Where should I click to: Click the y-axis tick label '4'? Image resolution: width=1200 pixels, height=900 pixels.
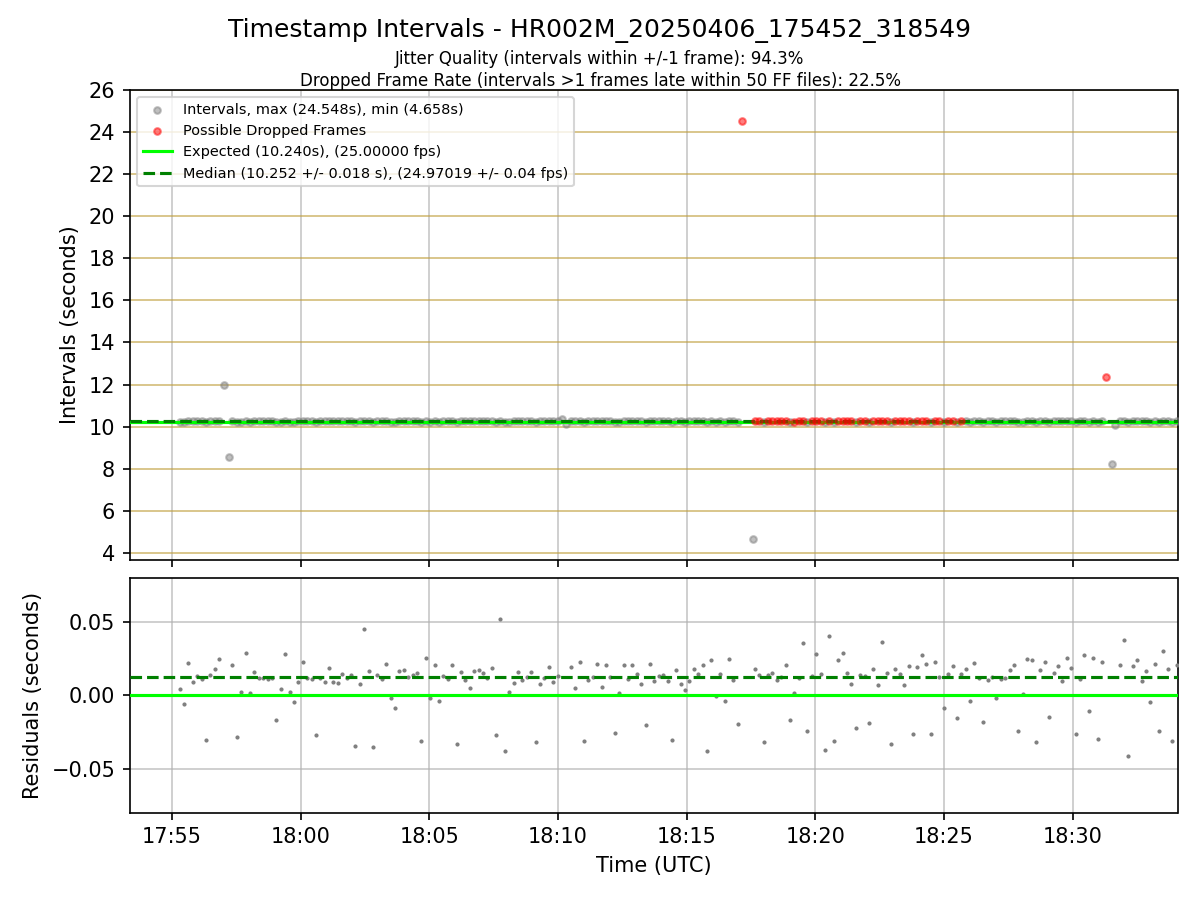coord(109,554)
